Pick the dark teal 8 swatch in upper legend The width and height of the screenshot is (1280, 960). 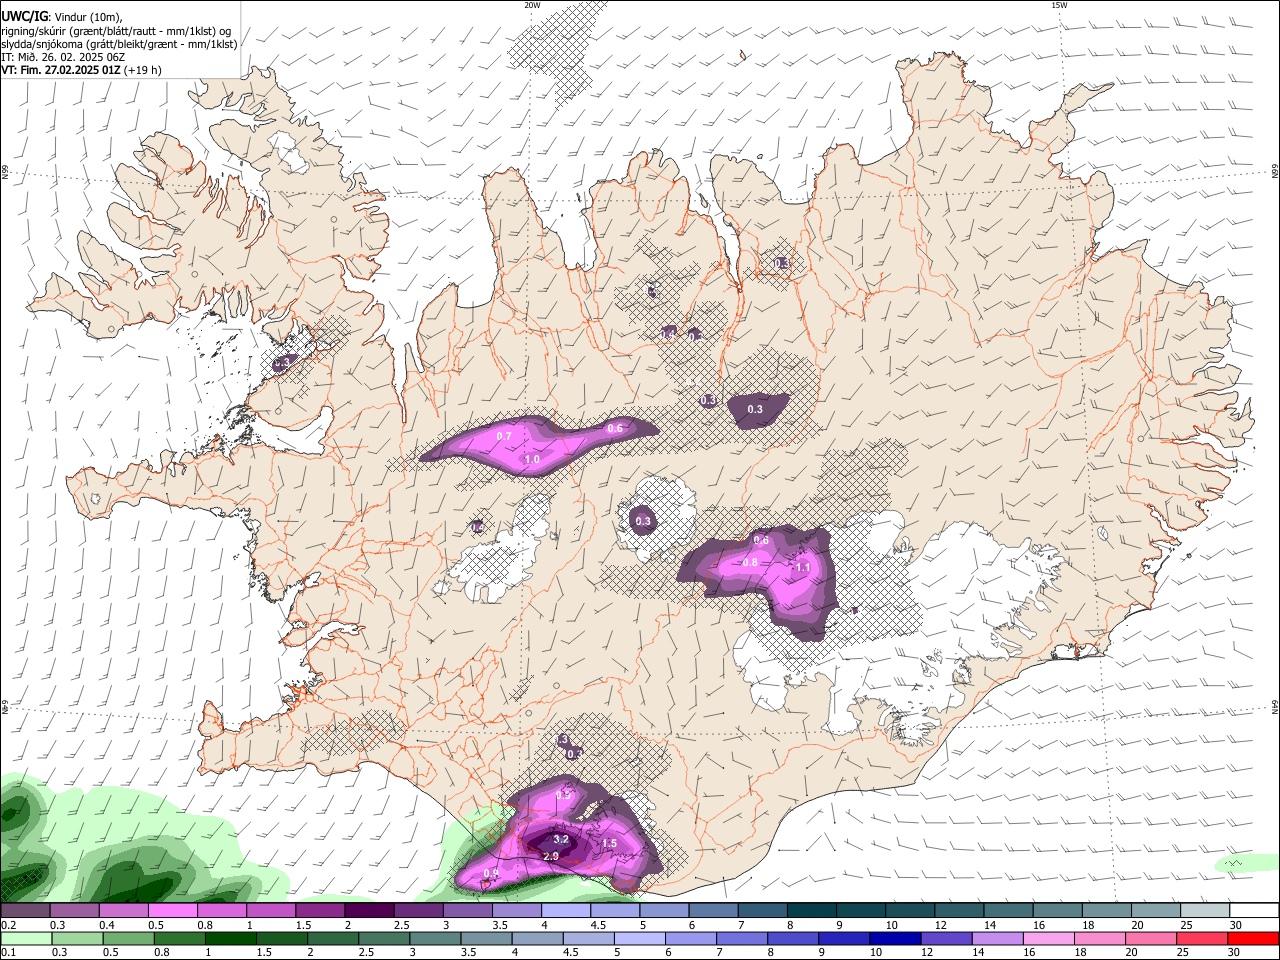(x=812, y=911)
